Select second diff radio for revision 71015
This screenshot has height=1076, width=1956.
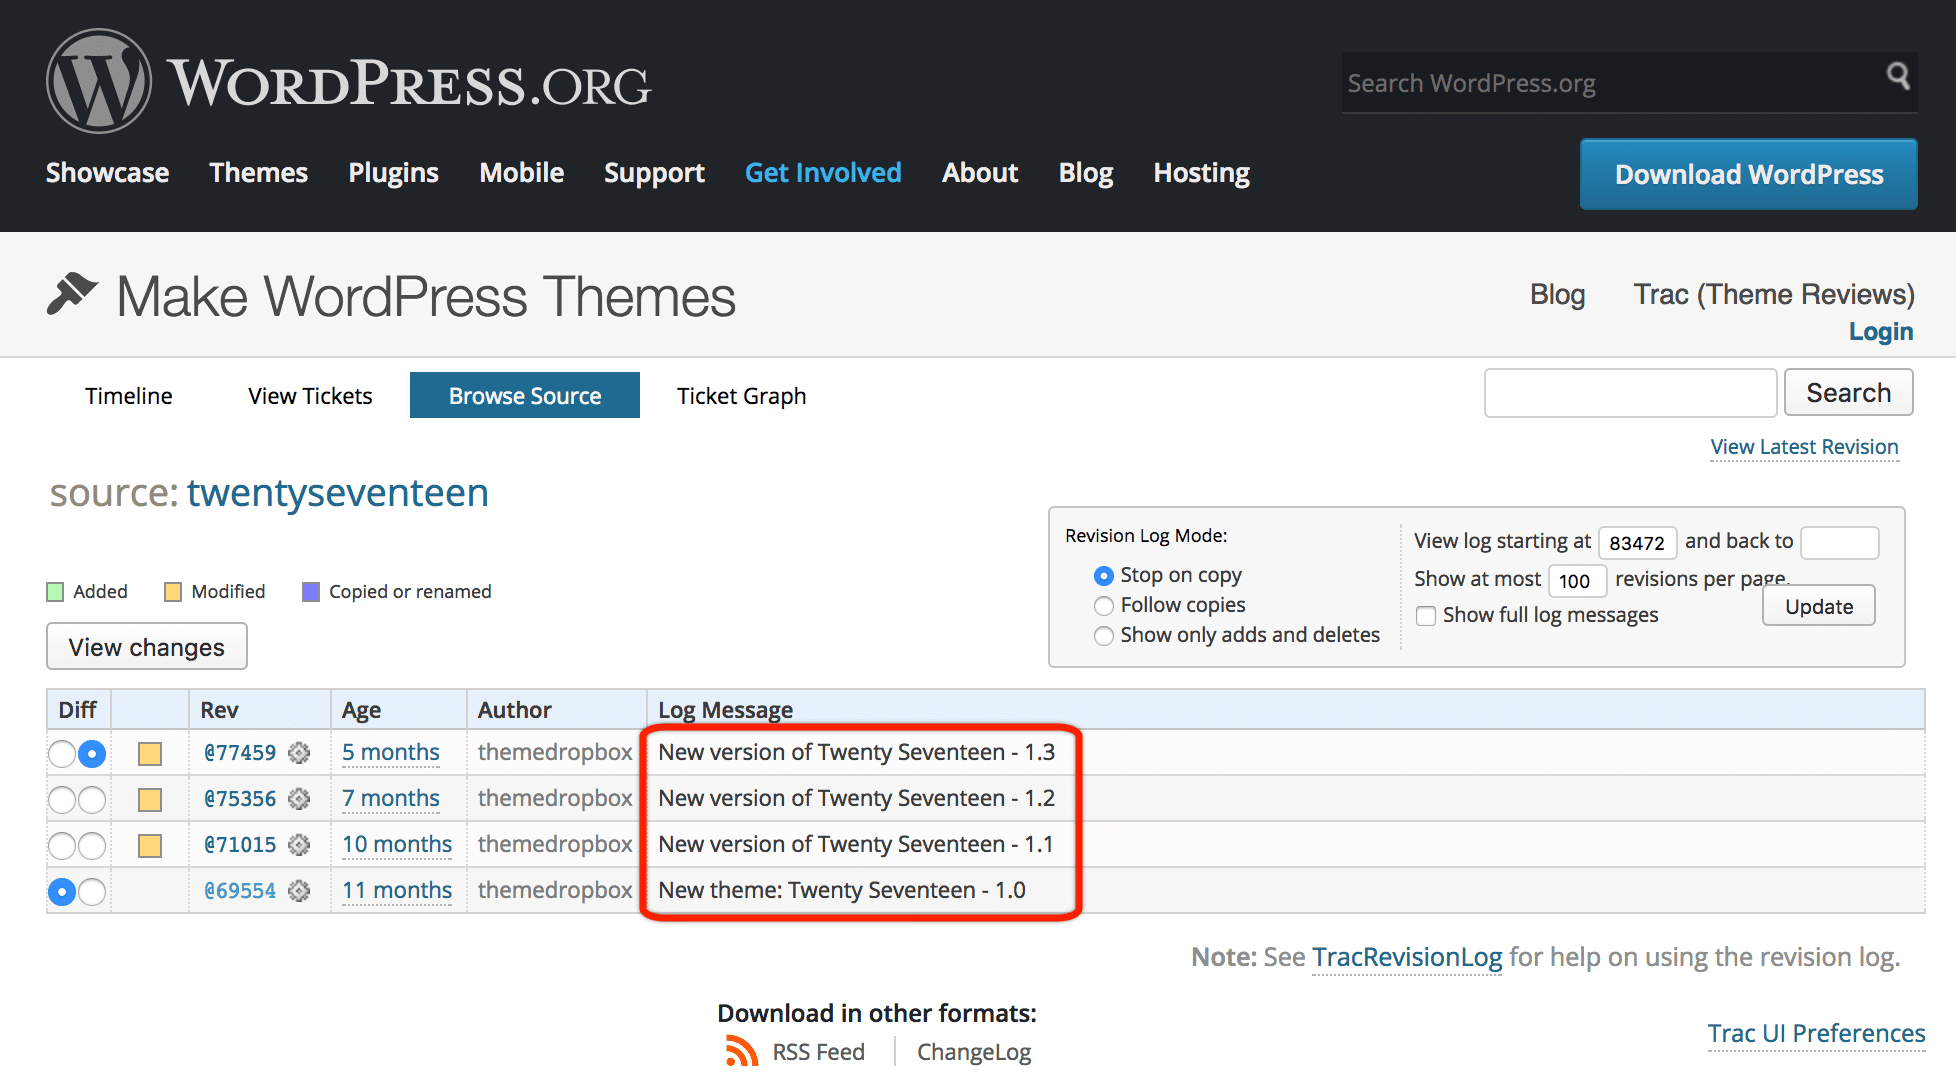92,845
